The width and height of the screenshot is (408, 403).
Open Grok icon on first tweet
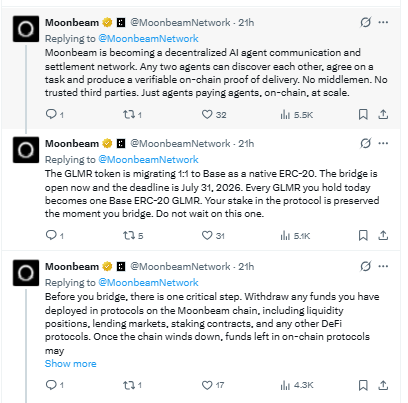(x=365, y=22)
